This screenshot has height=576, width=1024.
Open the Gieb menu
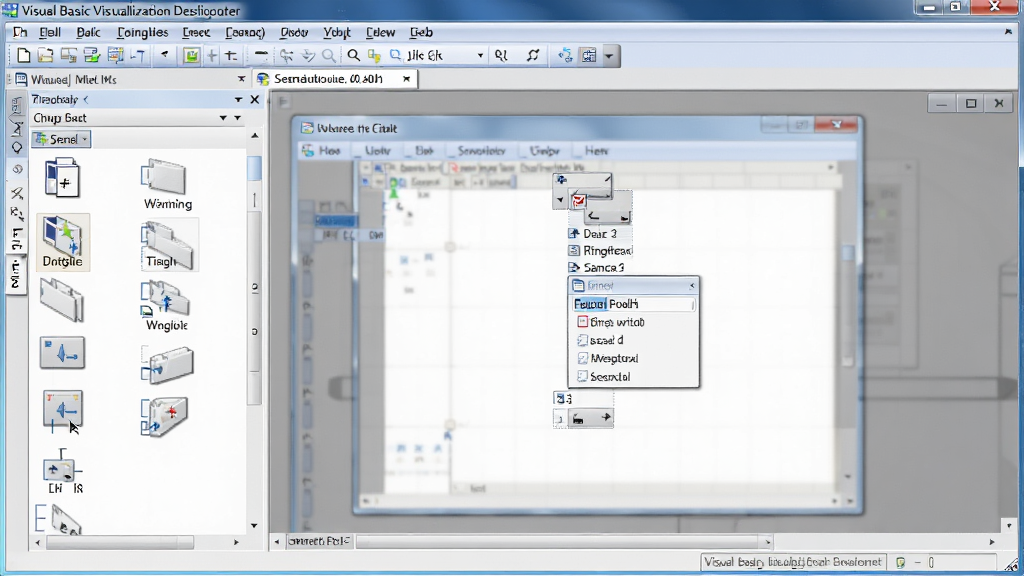tap(421, 32)
